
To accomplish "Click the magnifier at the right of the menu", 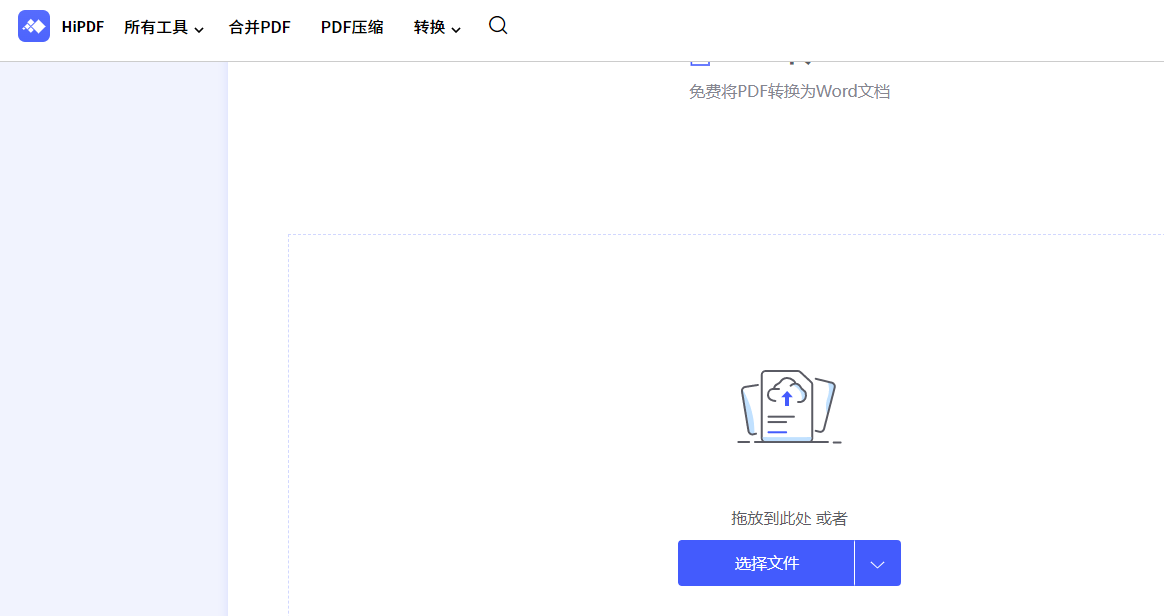I will 497,27.
